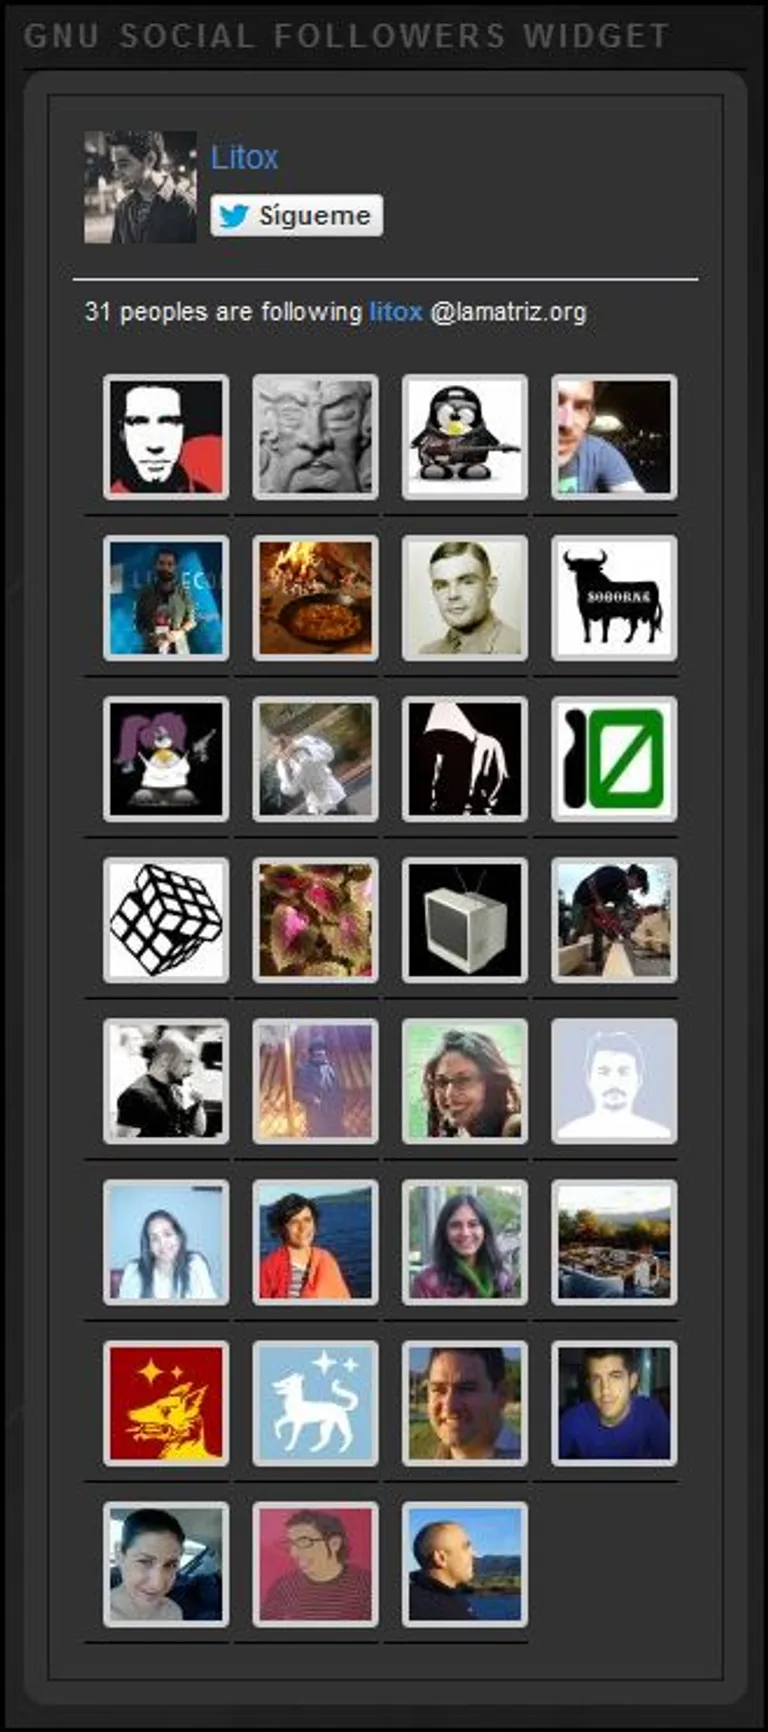The width and height of the screenshot is (768, 1732).
Task: Click the woman in orange by water avatar
Action: [315, 1242]
